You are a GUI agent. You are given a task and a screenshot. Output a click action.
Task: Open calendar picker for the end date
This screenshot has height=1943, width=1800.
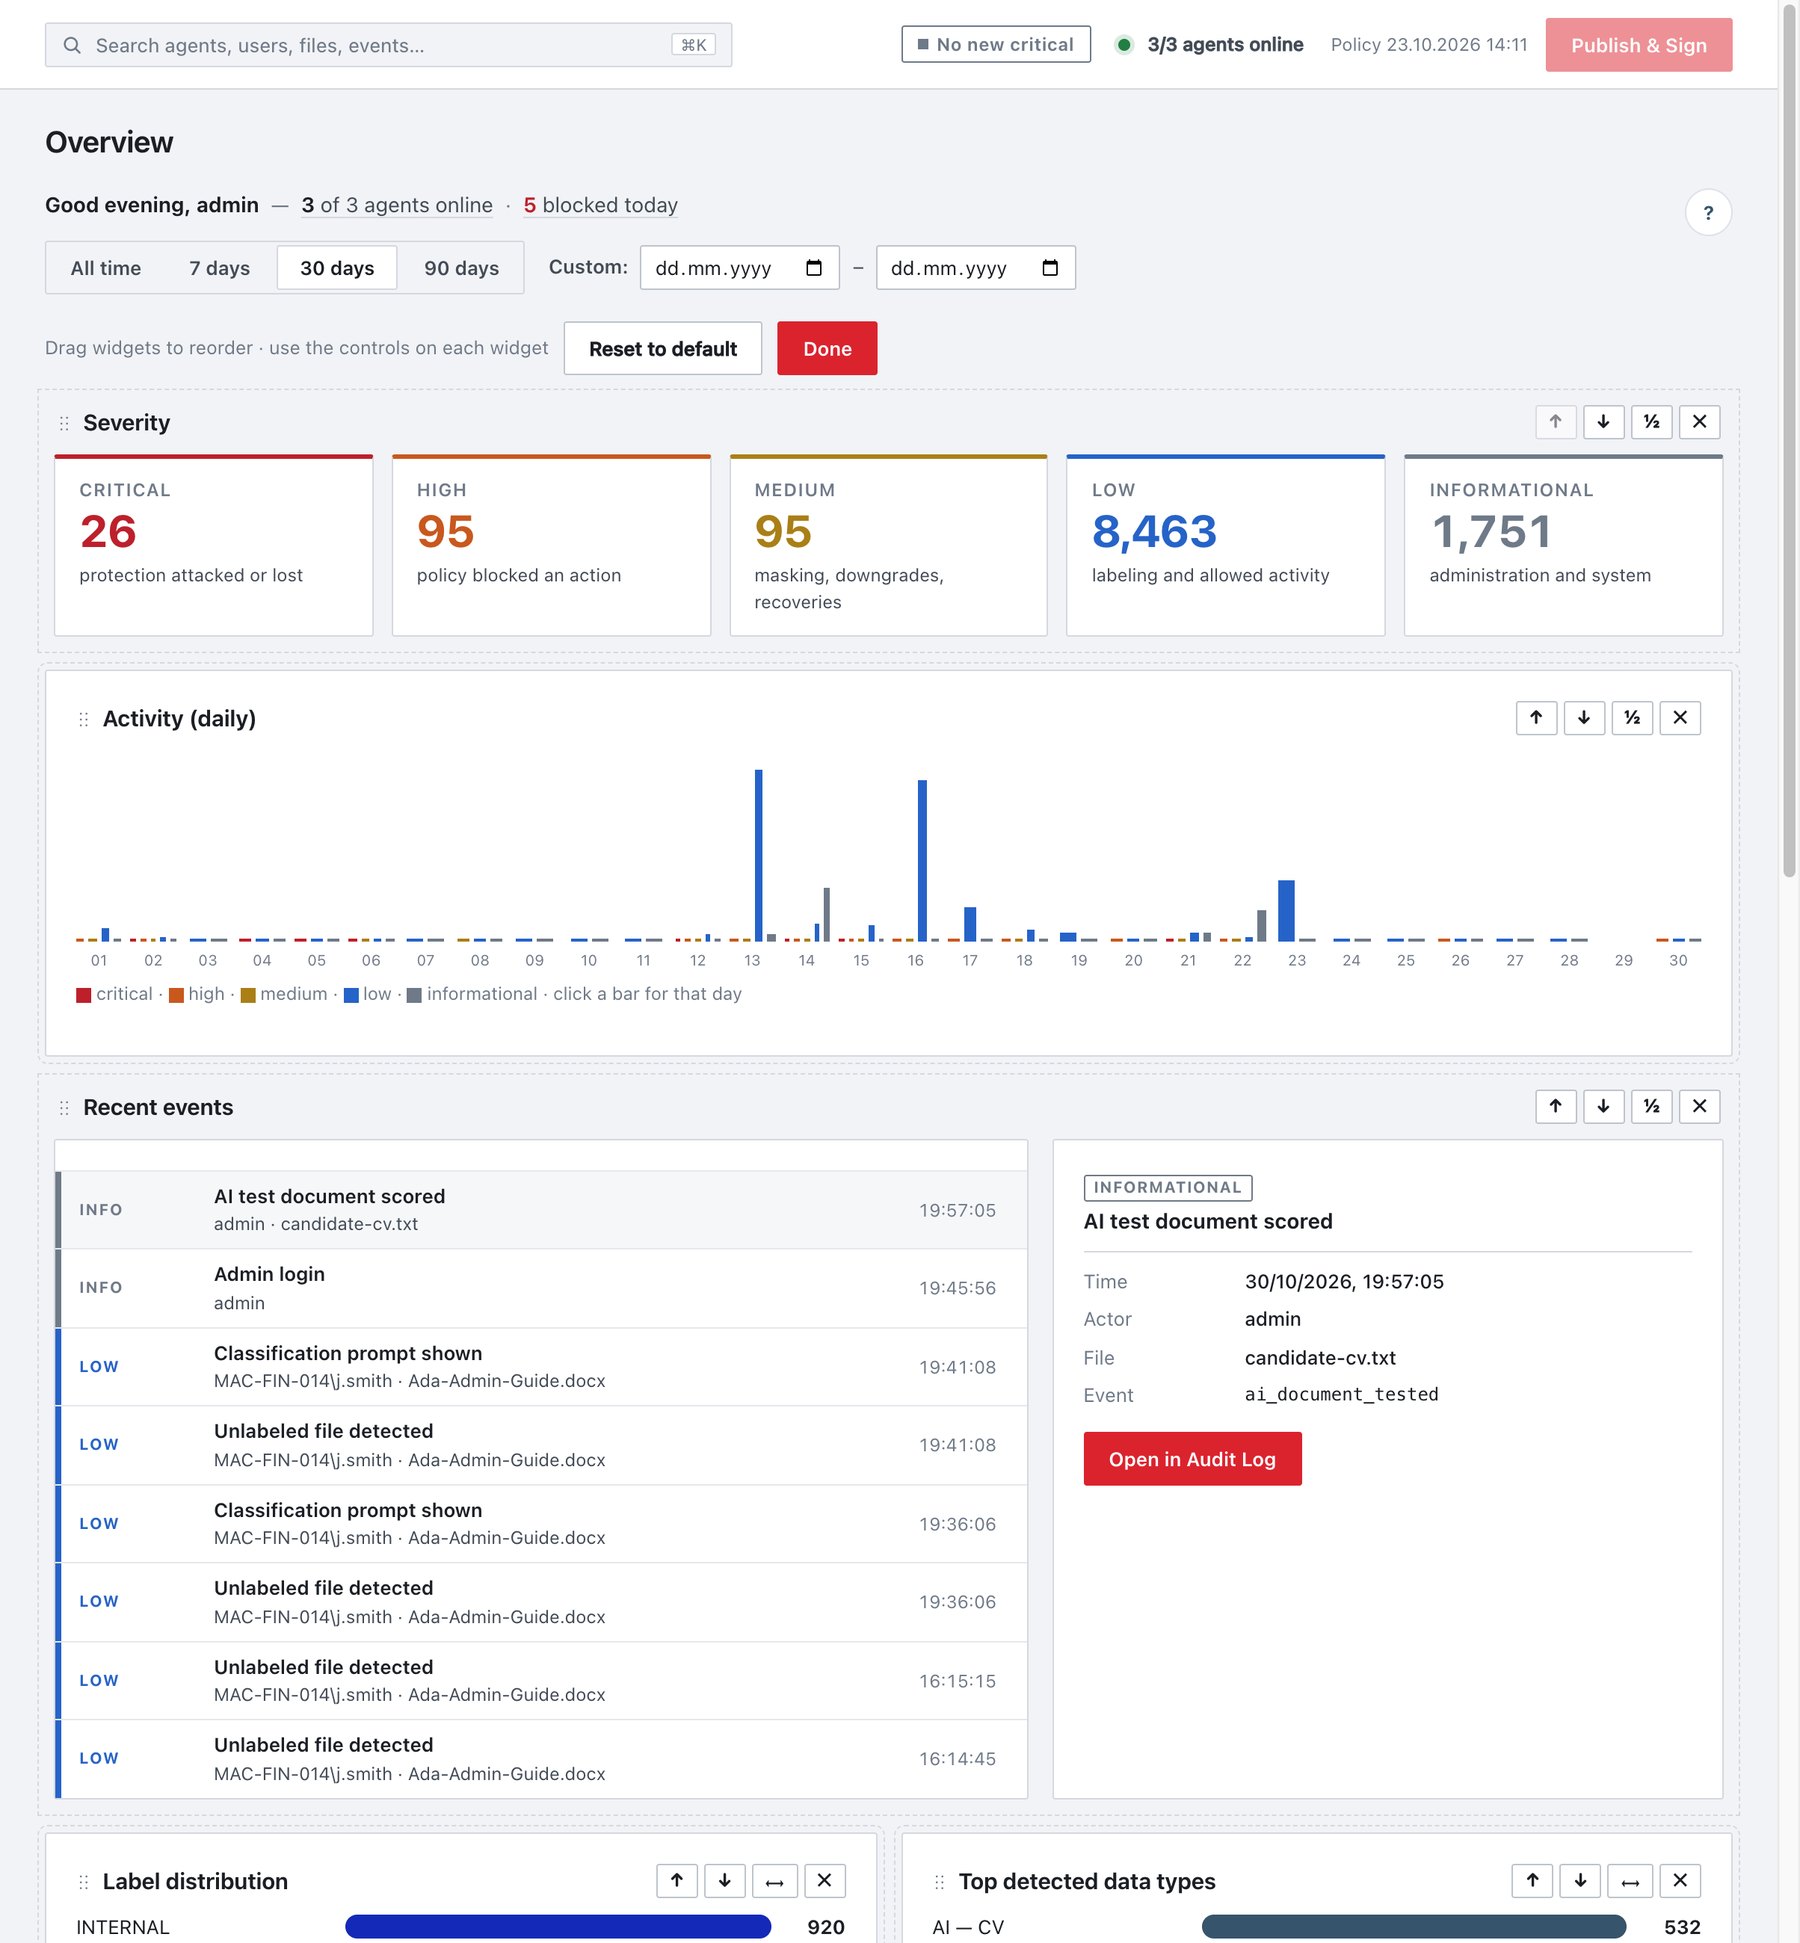tap(1050, 268)
